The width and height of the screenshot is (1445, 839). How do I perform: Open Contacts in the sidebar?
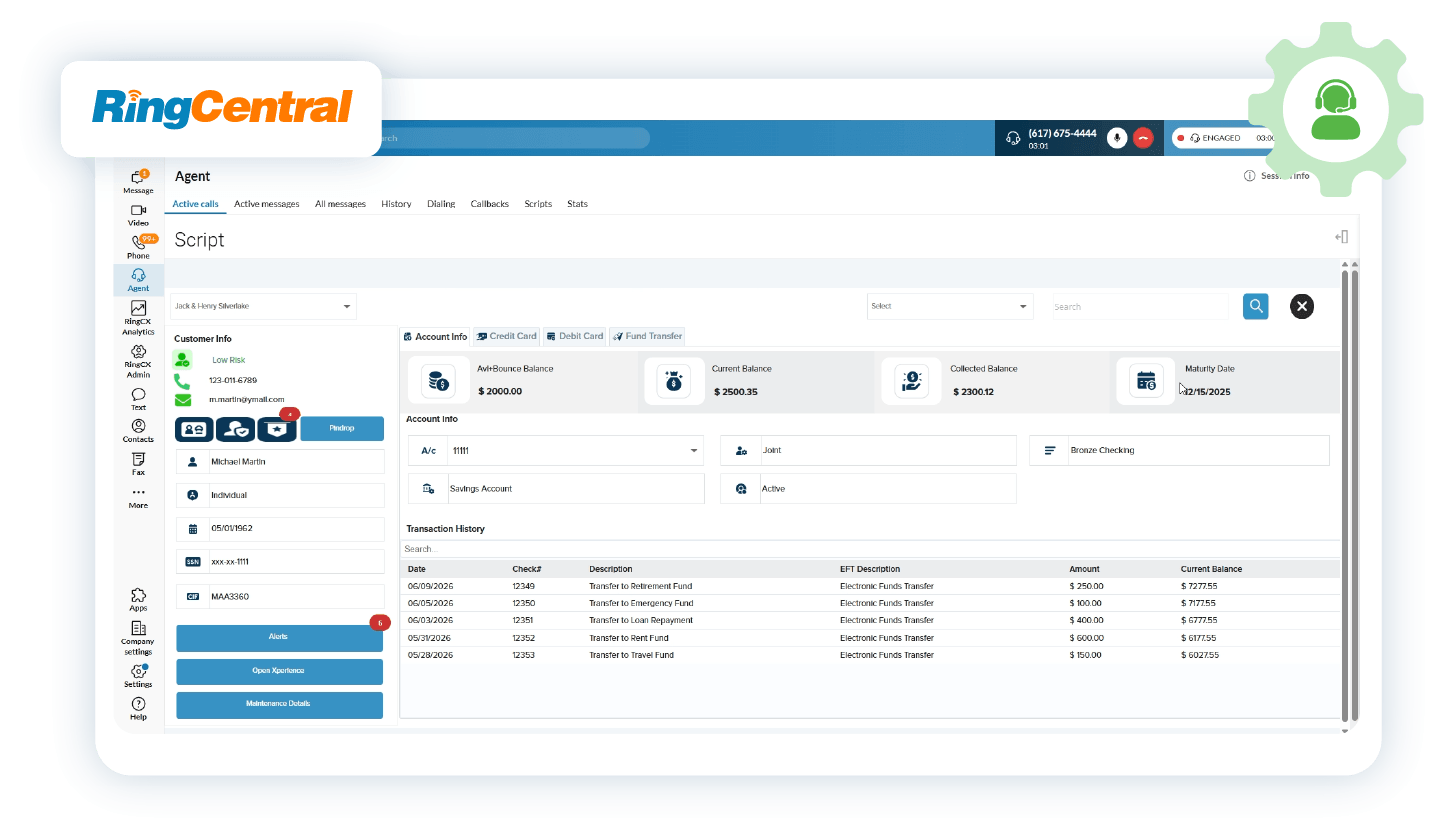138,431
